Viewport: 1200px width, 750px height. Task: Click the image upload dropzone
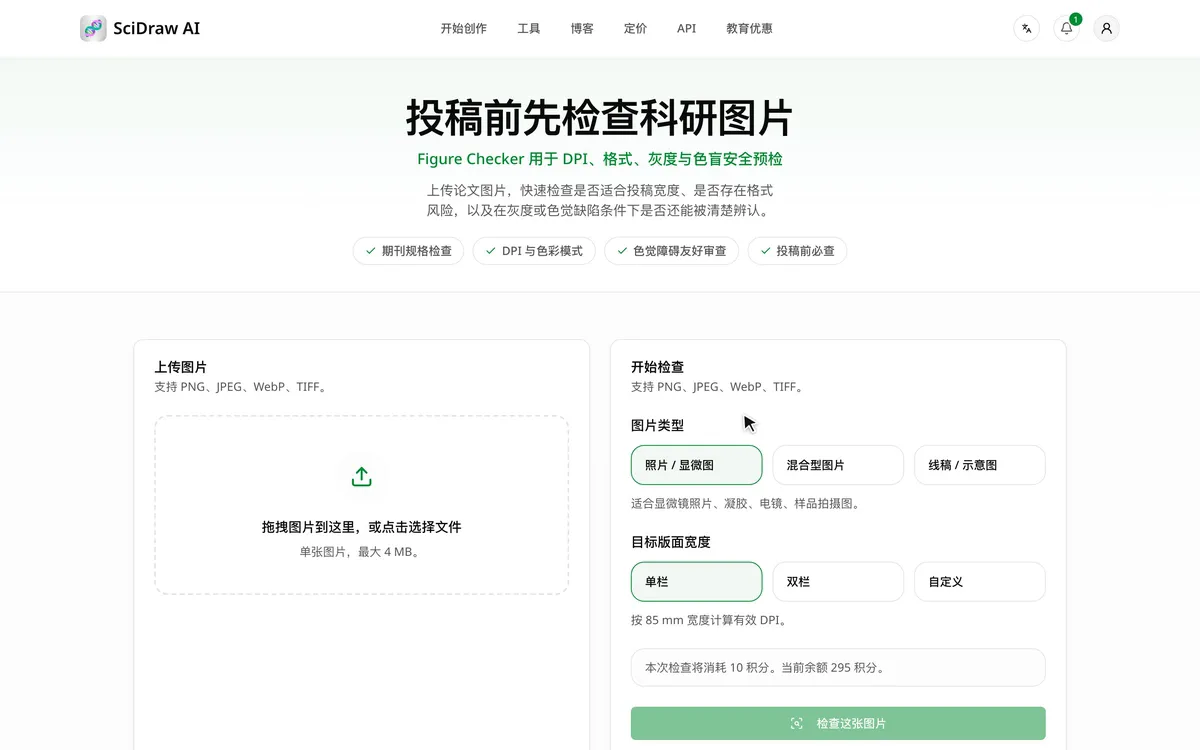[x=362, y=505]
